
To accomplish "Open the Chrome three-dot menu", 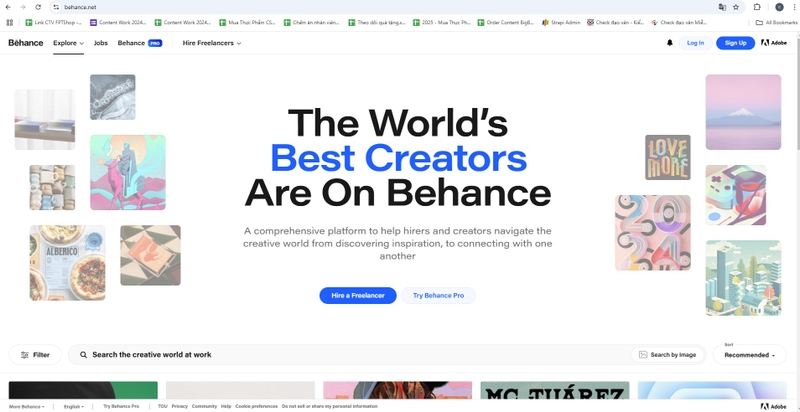I will (794, 7).
